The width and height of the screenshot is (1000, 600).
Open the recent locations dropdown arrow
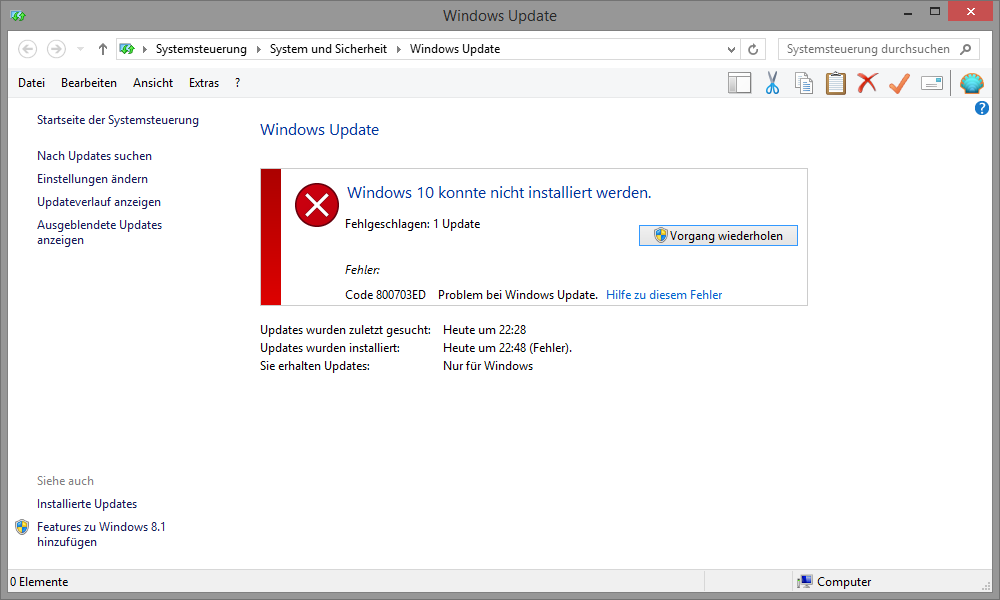coord(80,49)
